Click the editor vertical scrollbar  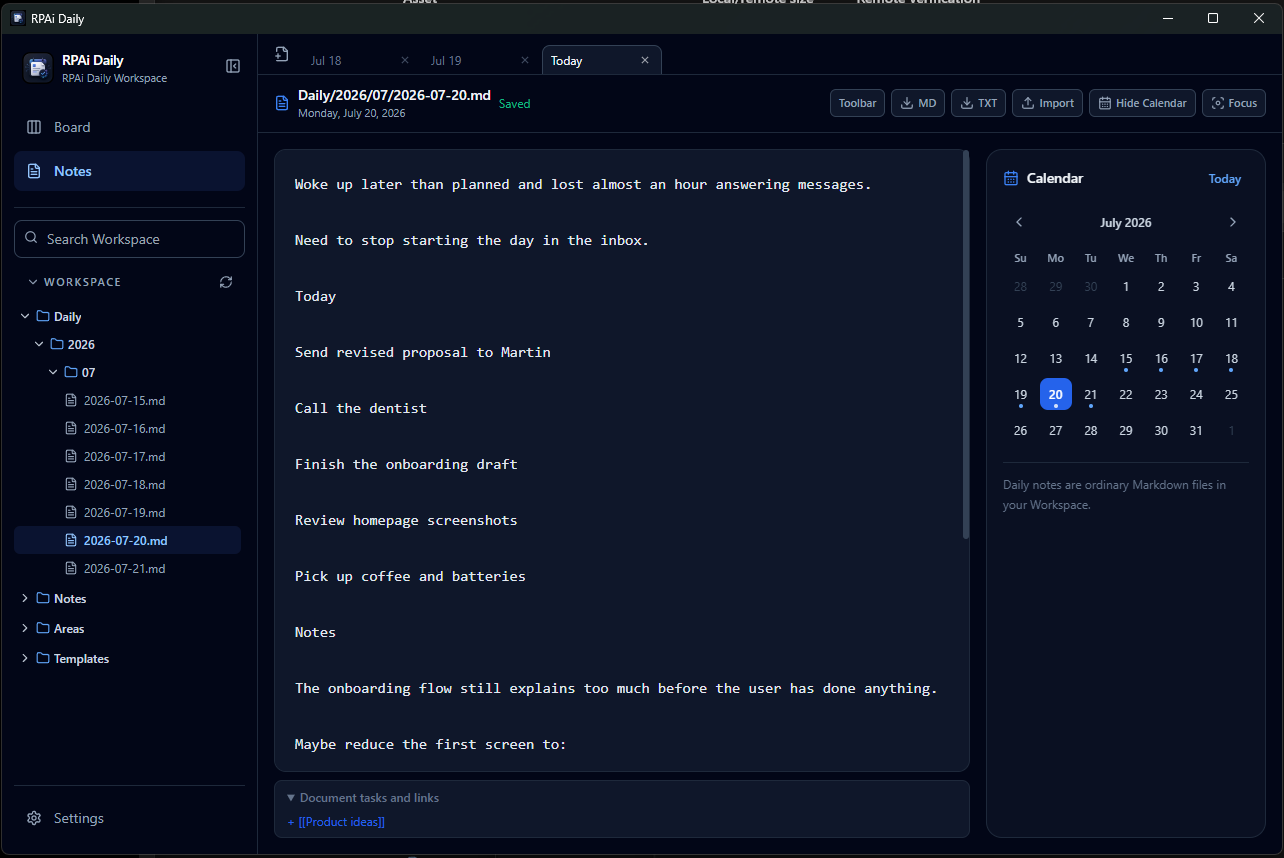pos(965,345)
